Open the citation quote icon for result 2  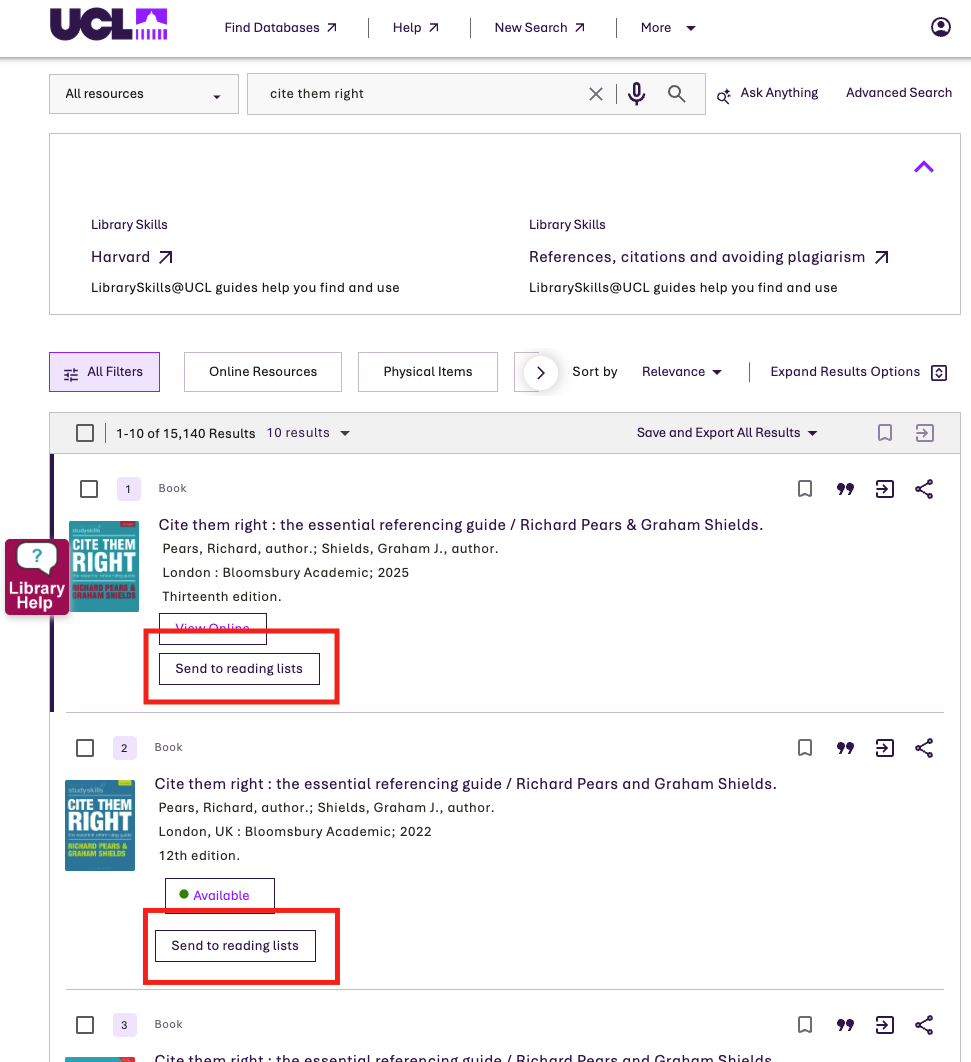tap(844, 748)
